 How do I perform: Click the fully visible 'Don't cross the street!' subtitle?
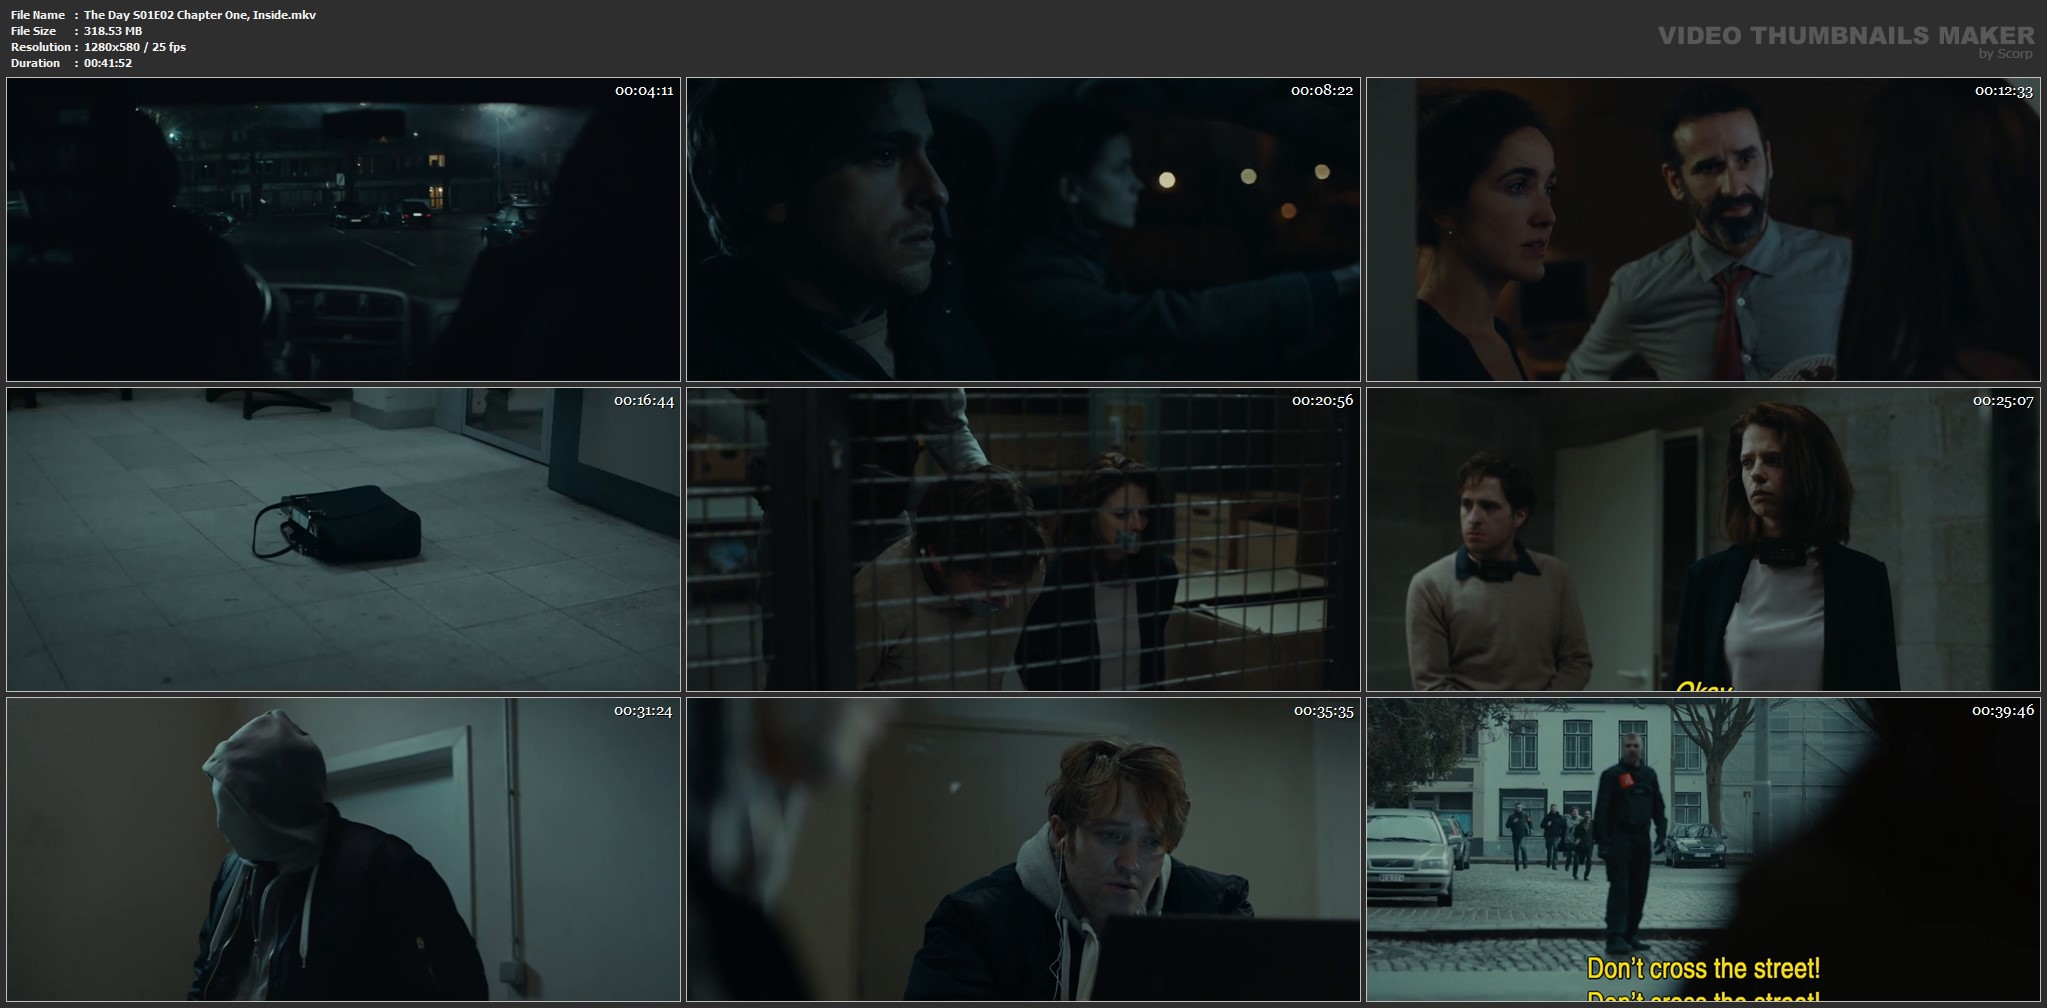point(1704,969)
